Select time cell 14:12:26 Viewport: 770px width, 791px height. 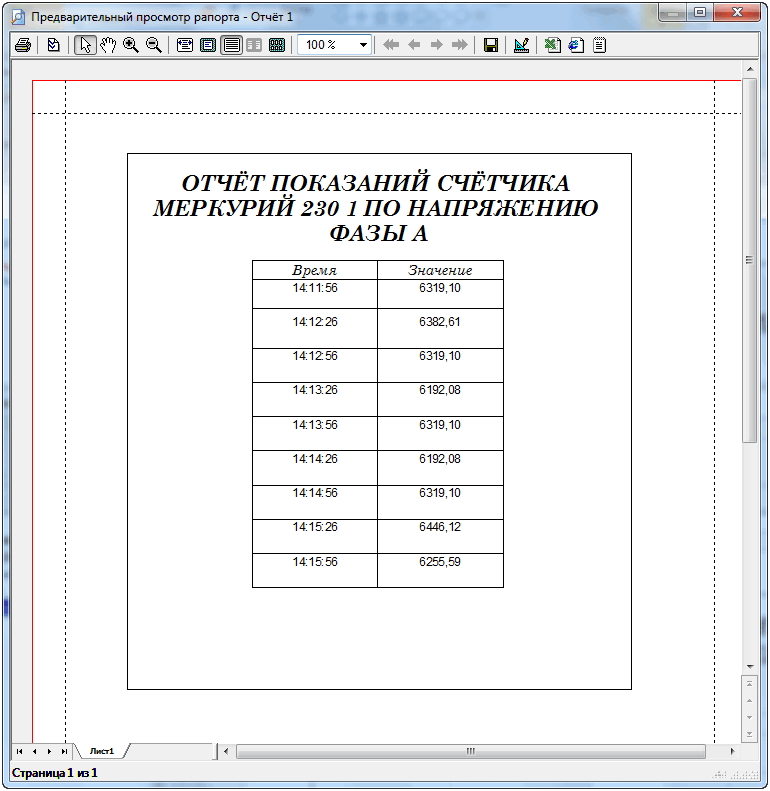coord(314,328)
